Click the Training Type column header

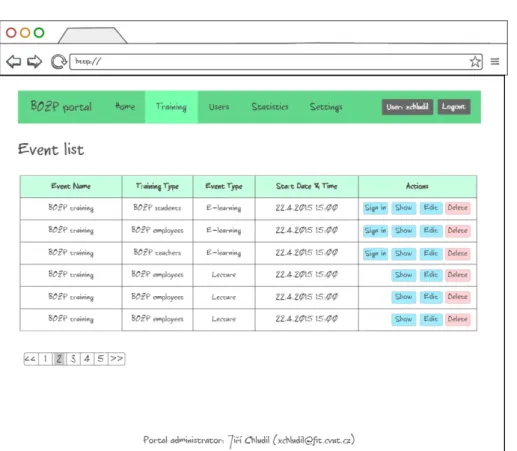(157, 186)
